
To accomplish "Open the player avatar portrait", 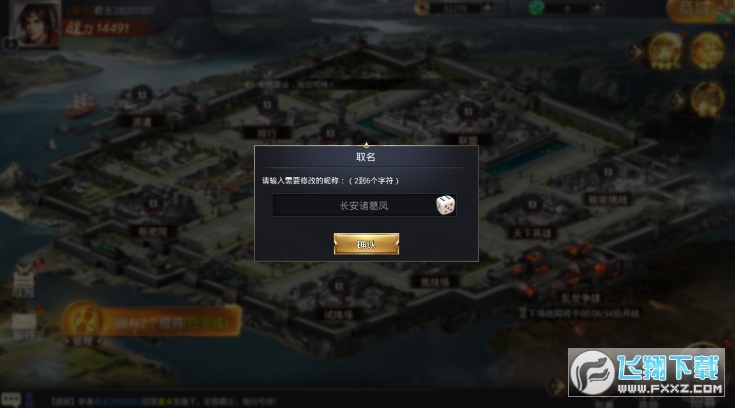I will pyautogui.click(x=36, y=24).
